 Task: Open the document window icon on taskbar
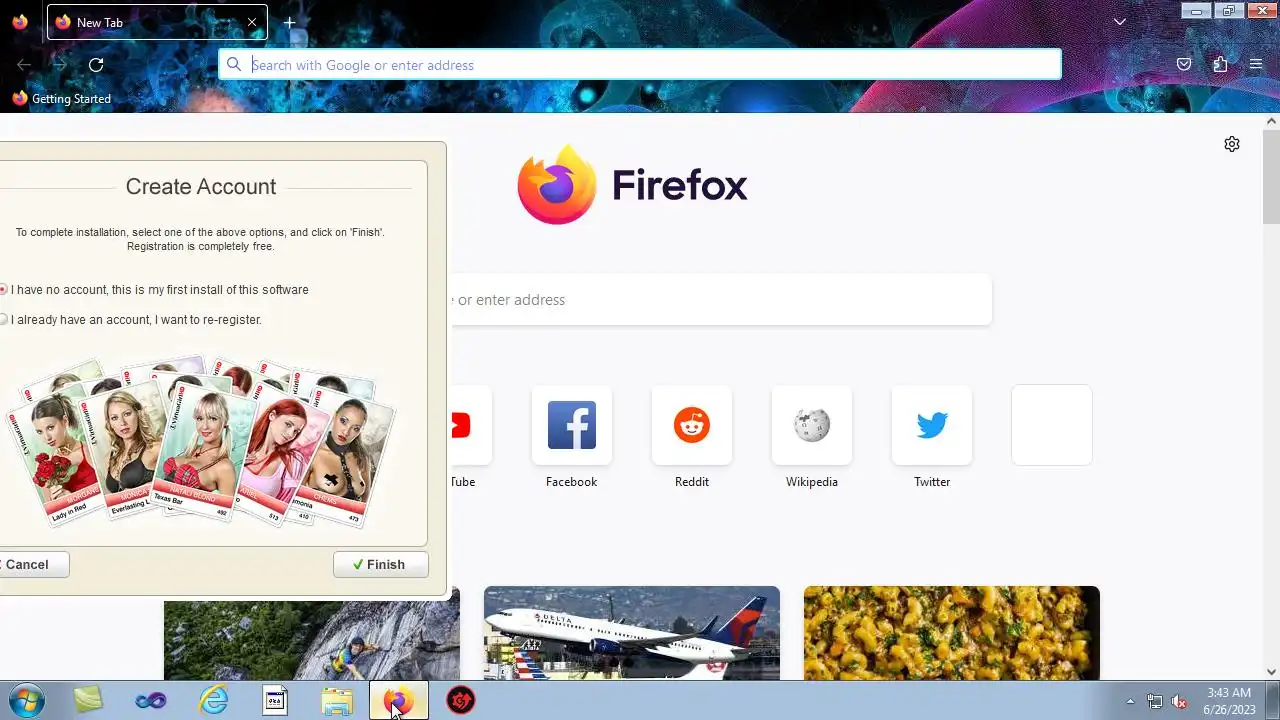pyautogui.click(x=275, y=701)
